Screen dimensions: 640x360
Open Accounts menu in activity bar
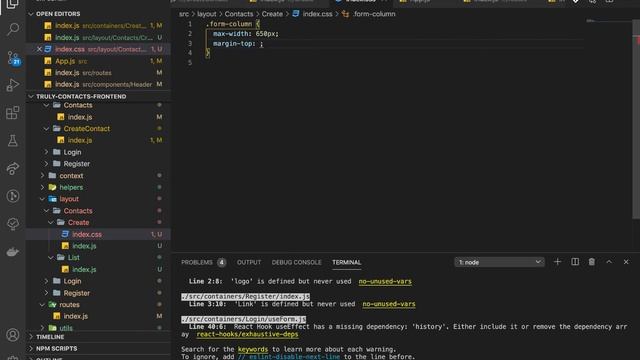pyautogui.click(x=13, y=335)
